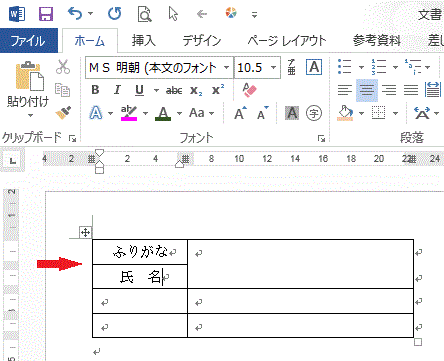This screenshot has width=444, height=361.
Task: Click the Multilevel list icon
Action: point(413,67)
